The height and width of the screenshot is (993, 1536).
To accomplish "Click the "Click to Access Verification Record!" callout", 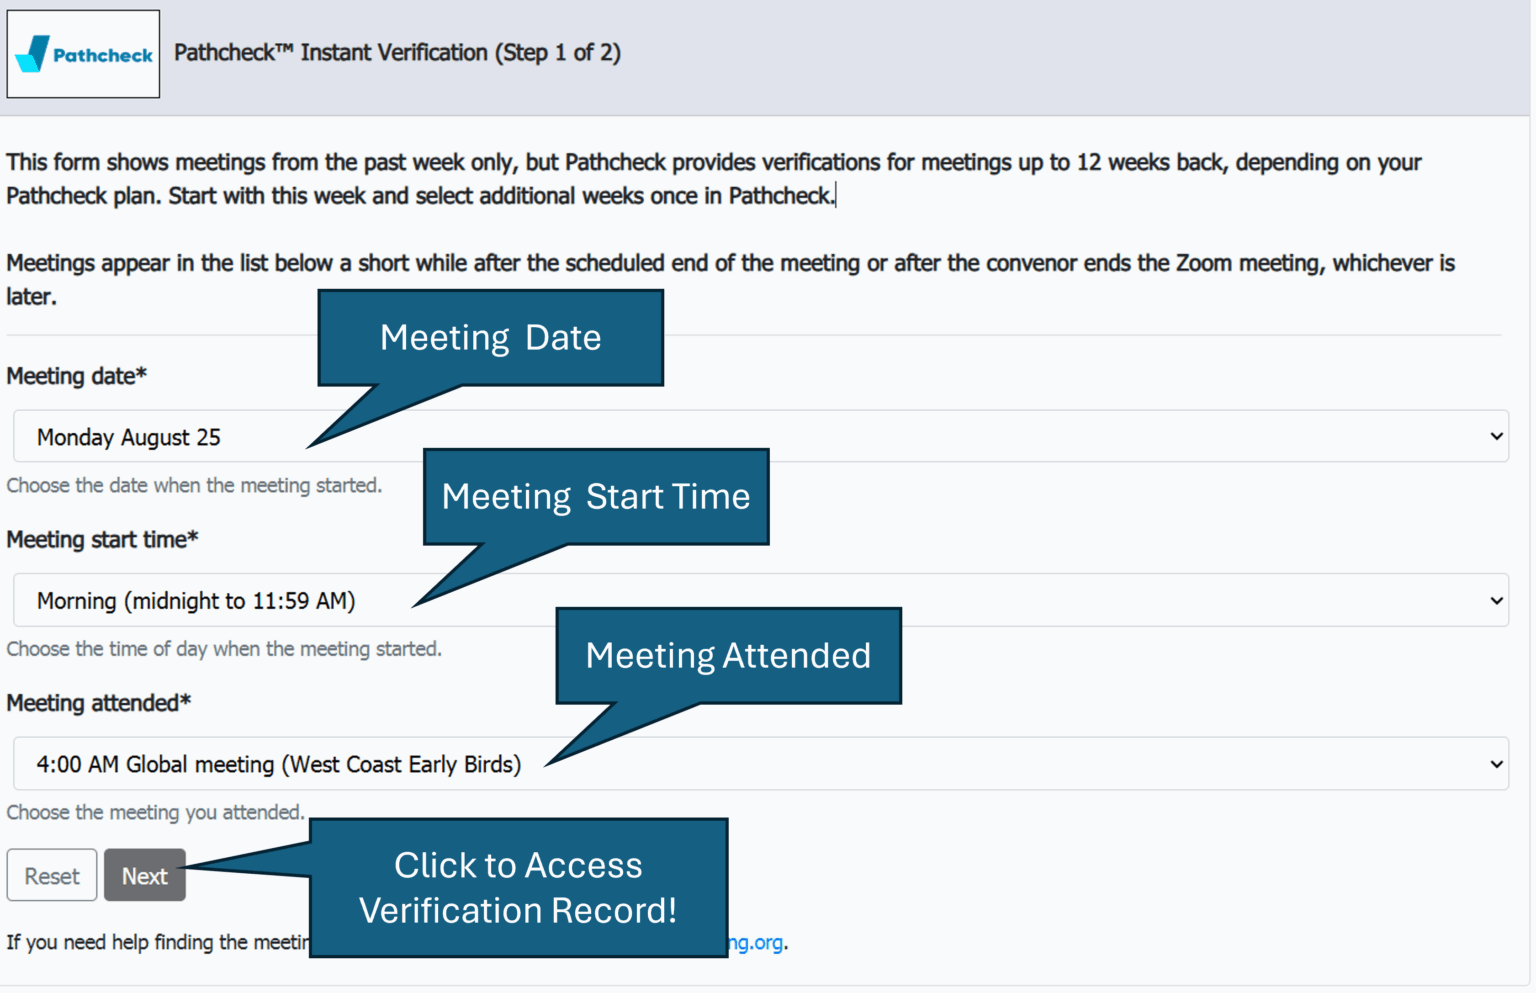I will 518,888.
